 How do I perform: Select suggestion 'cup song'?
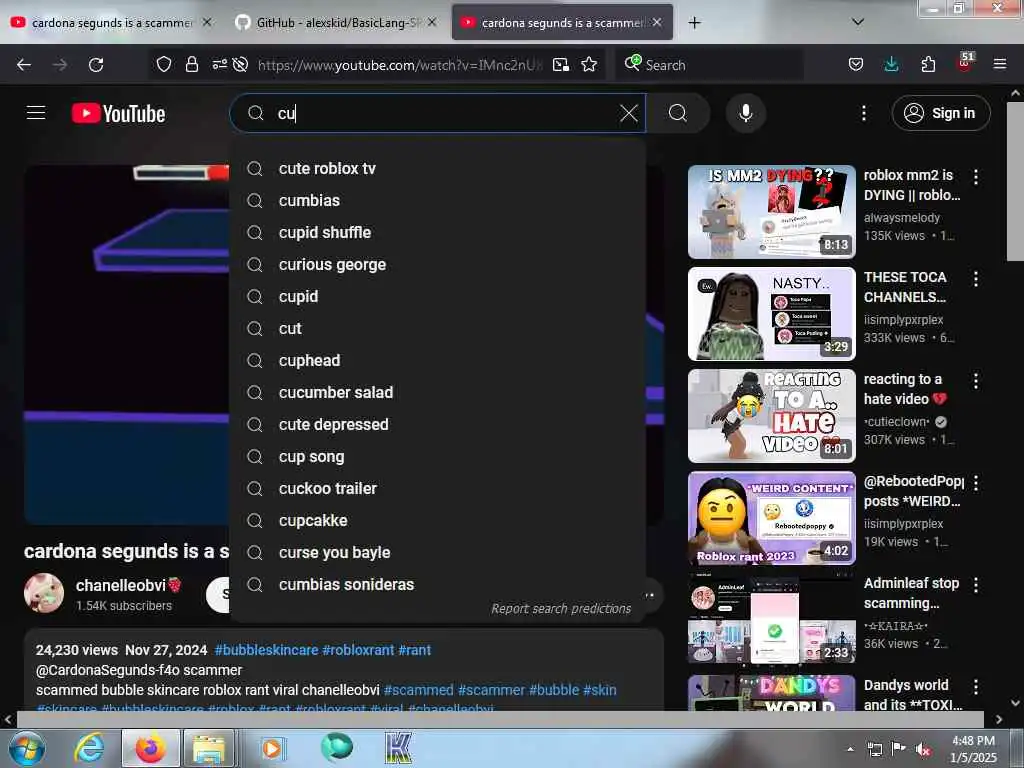pos(438,456)
